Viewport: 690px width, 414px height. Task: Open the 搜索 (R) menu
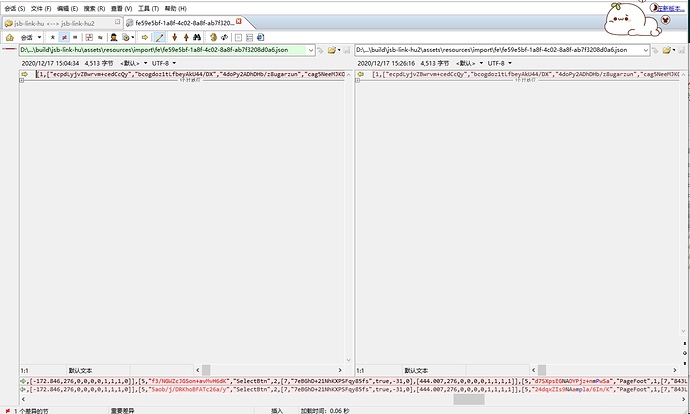point(94,8)
